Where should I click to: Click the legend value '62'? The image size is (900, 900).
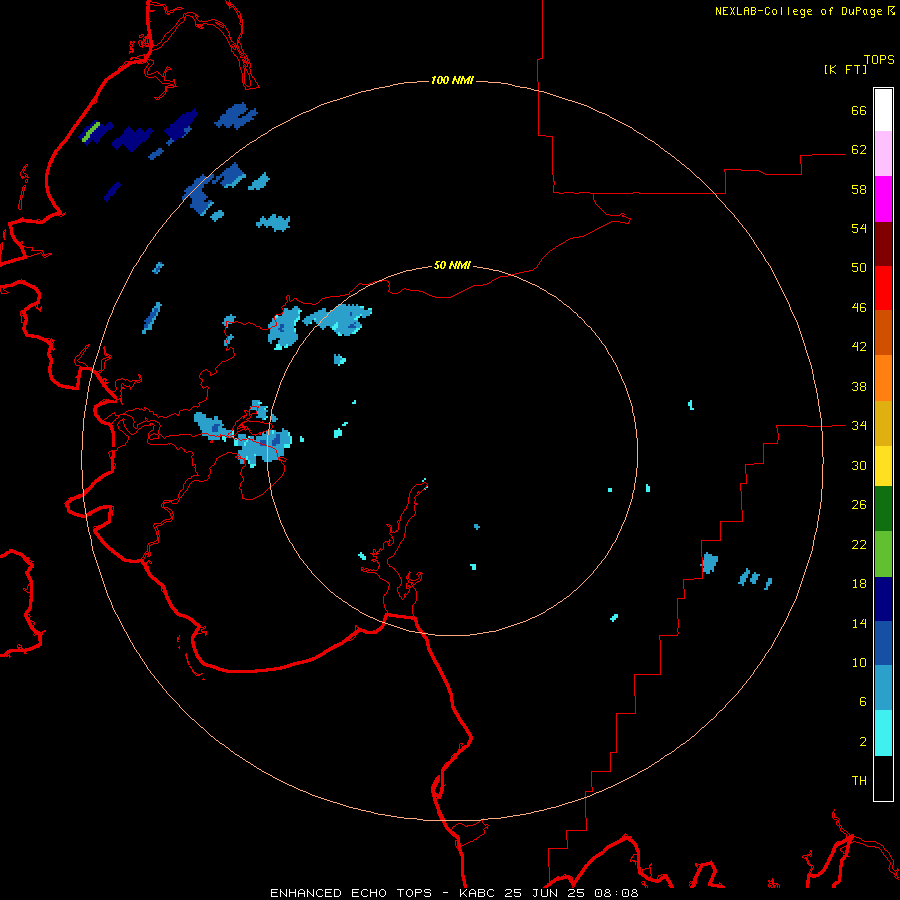click(x=859, y=150)
